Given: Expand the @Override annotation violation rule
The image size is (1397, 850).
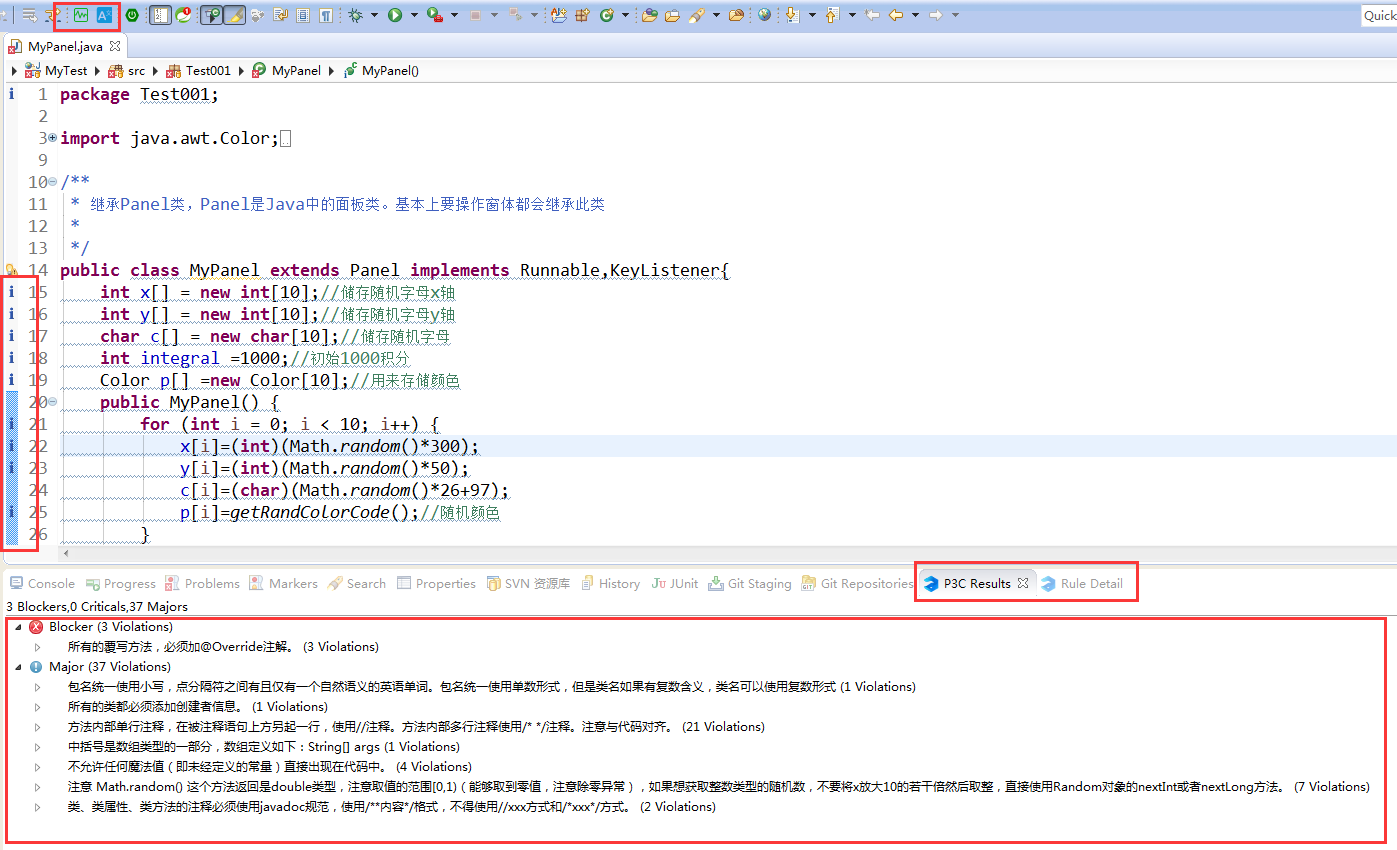Looking at the screenshot, I should point(38,647).
